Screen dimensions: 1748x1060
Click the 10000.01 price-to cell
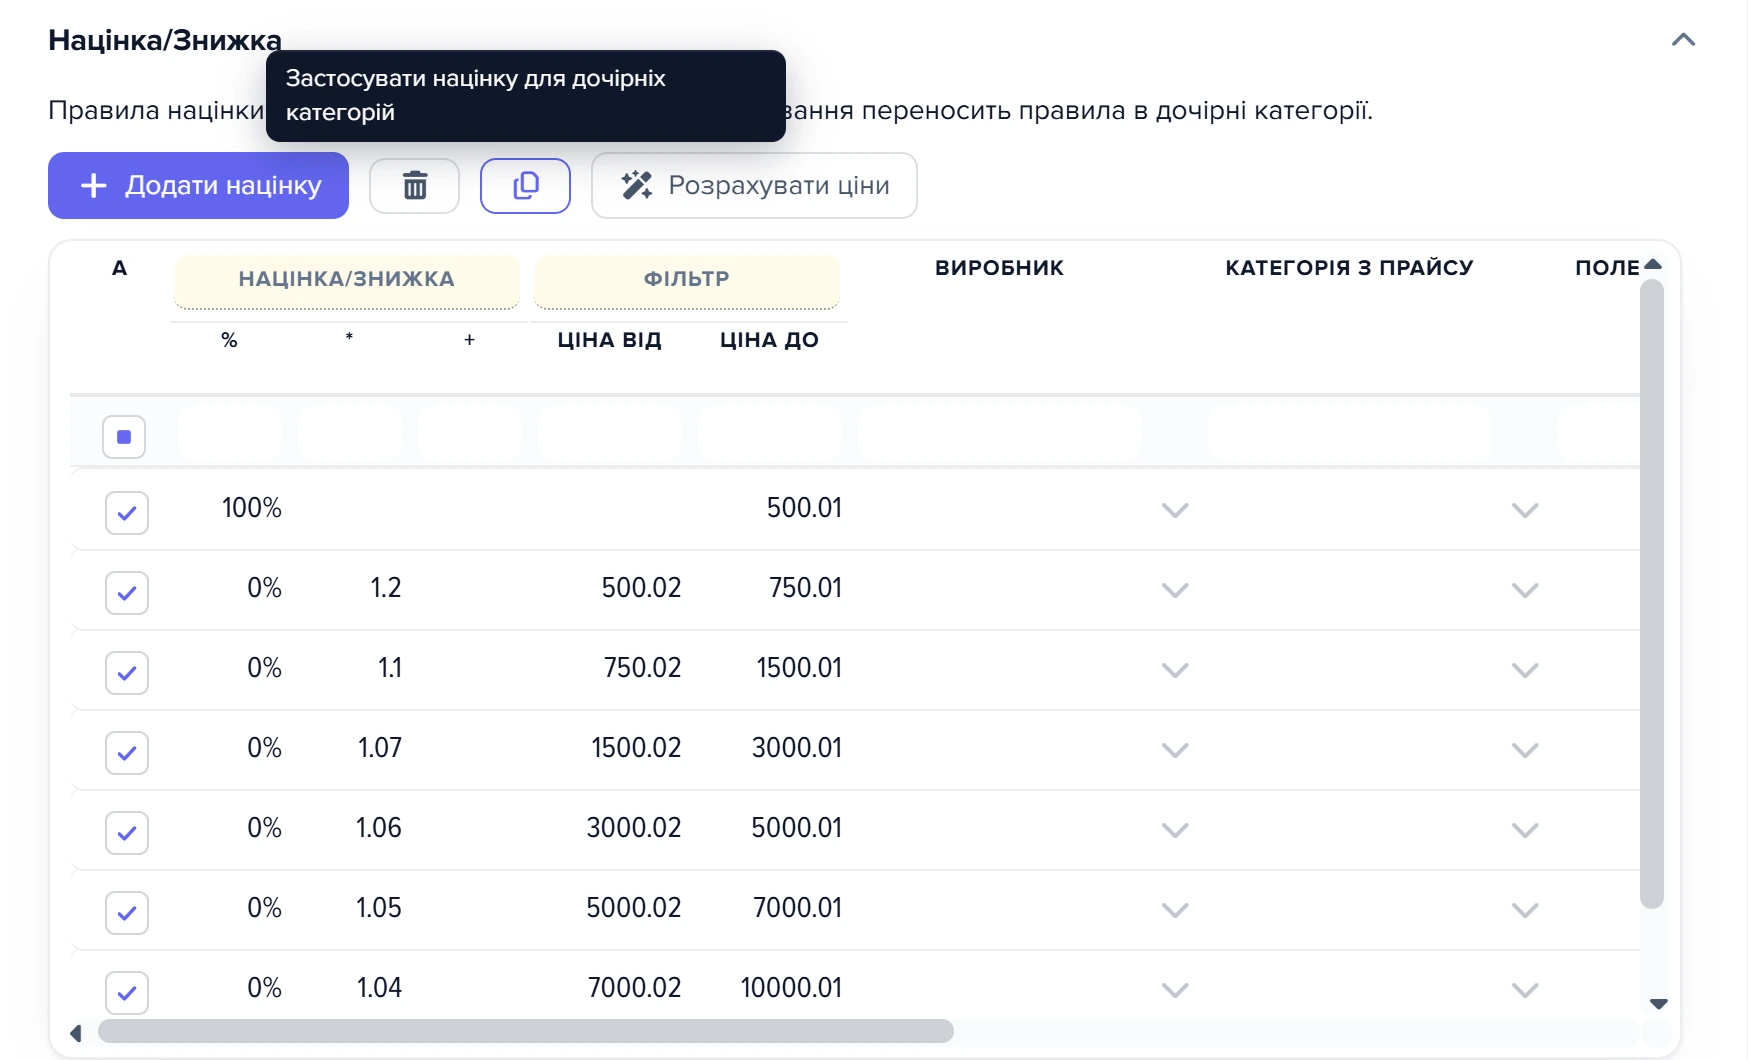click(791, 988)
